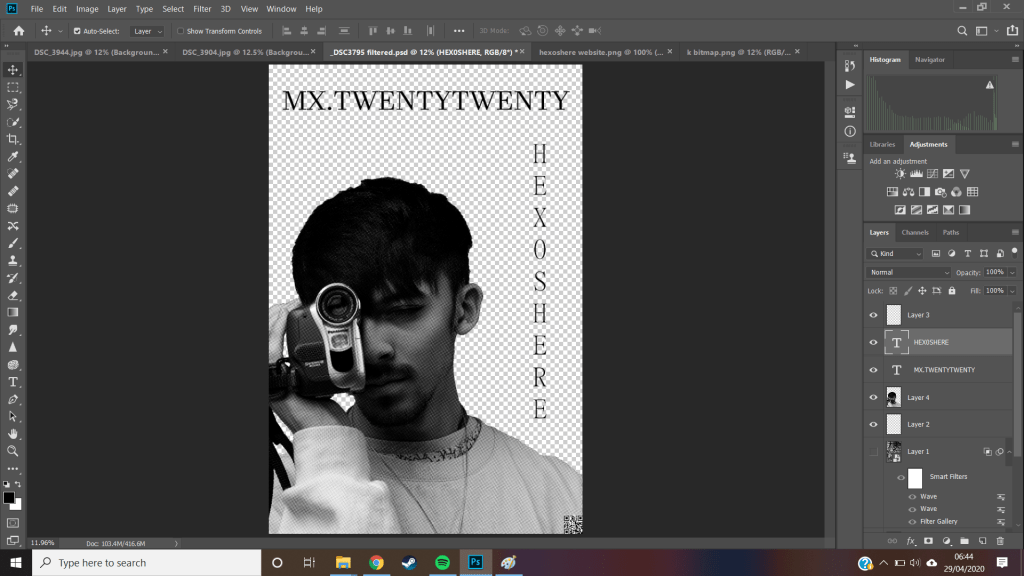Select the Zoom tool in toolbar
1024x576 pixels.
(x=13, y=451)
